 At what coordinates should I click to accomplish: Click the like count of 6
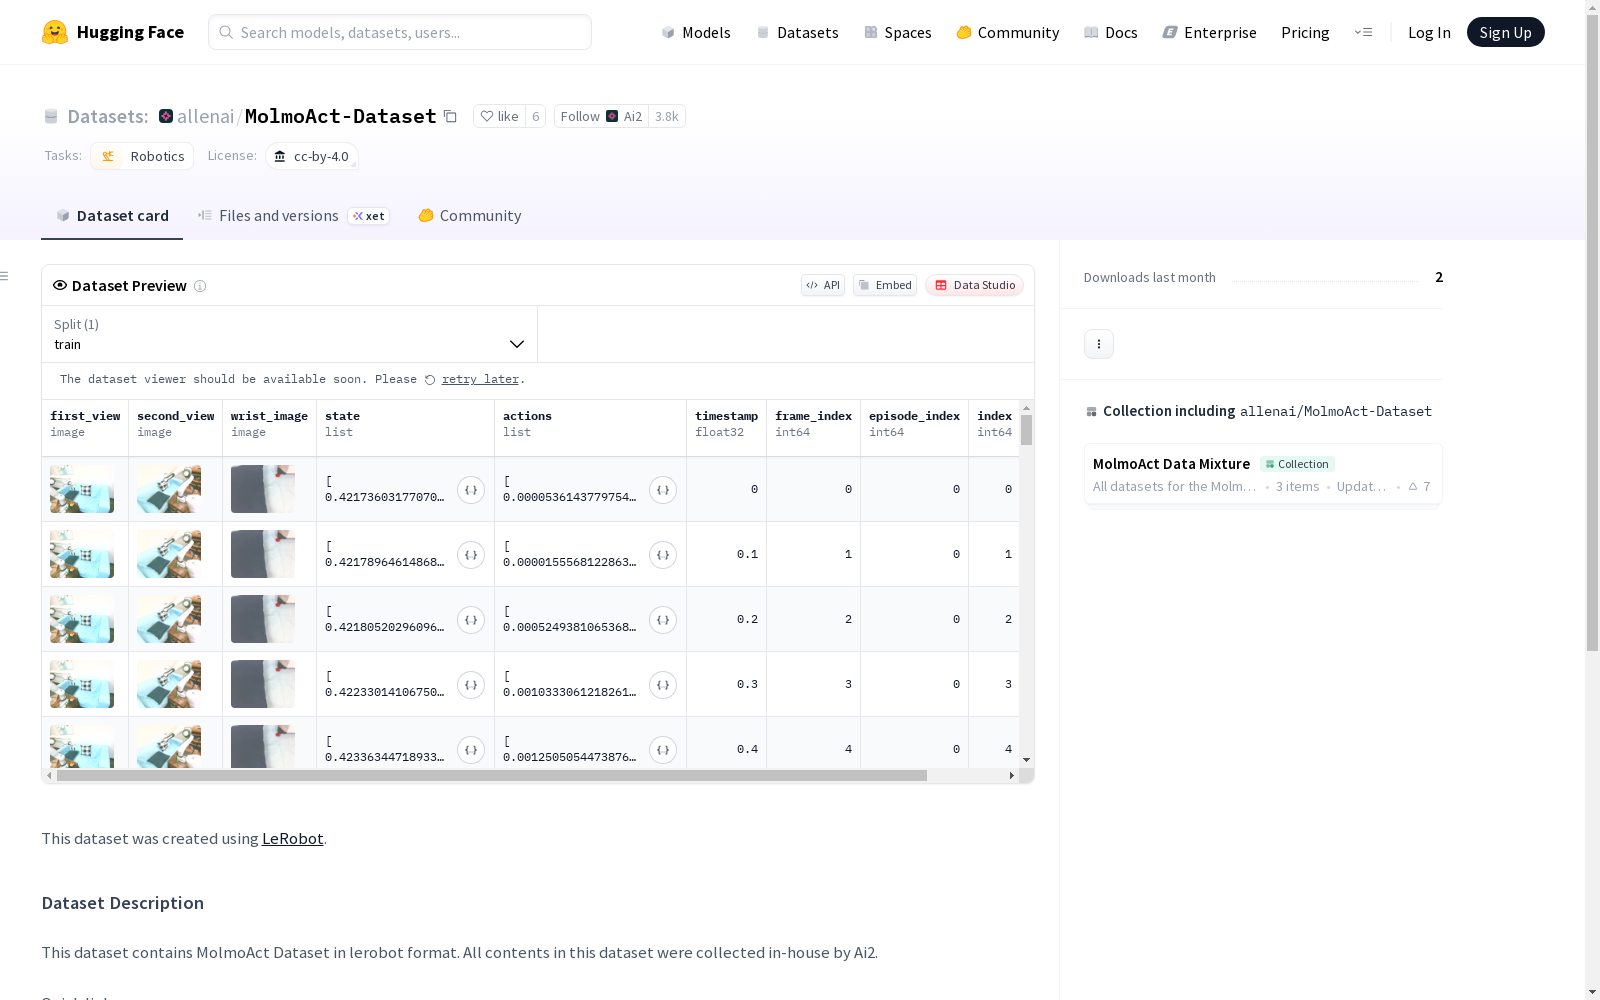(x=536, y=116)
